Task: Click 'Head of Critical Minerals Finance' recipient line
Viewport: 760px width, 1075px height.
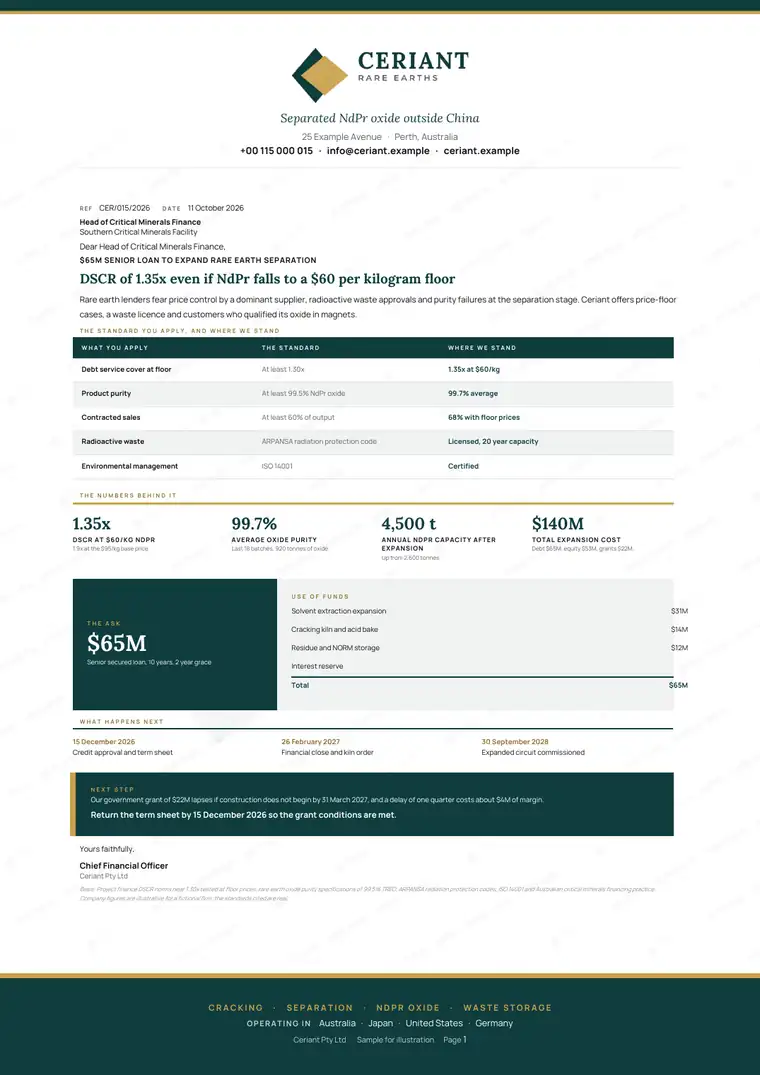Action: pyautogui.click(x=140, y=222)
